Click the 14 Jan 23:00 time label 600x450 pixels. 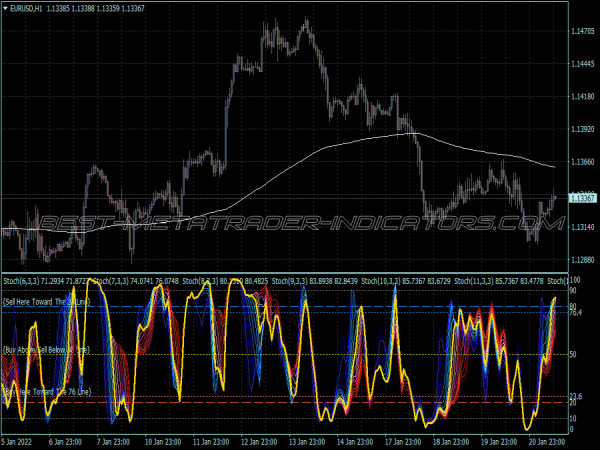coord(355,442)
